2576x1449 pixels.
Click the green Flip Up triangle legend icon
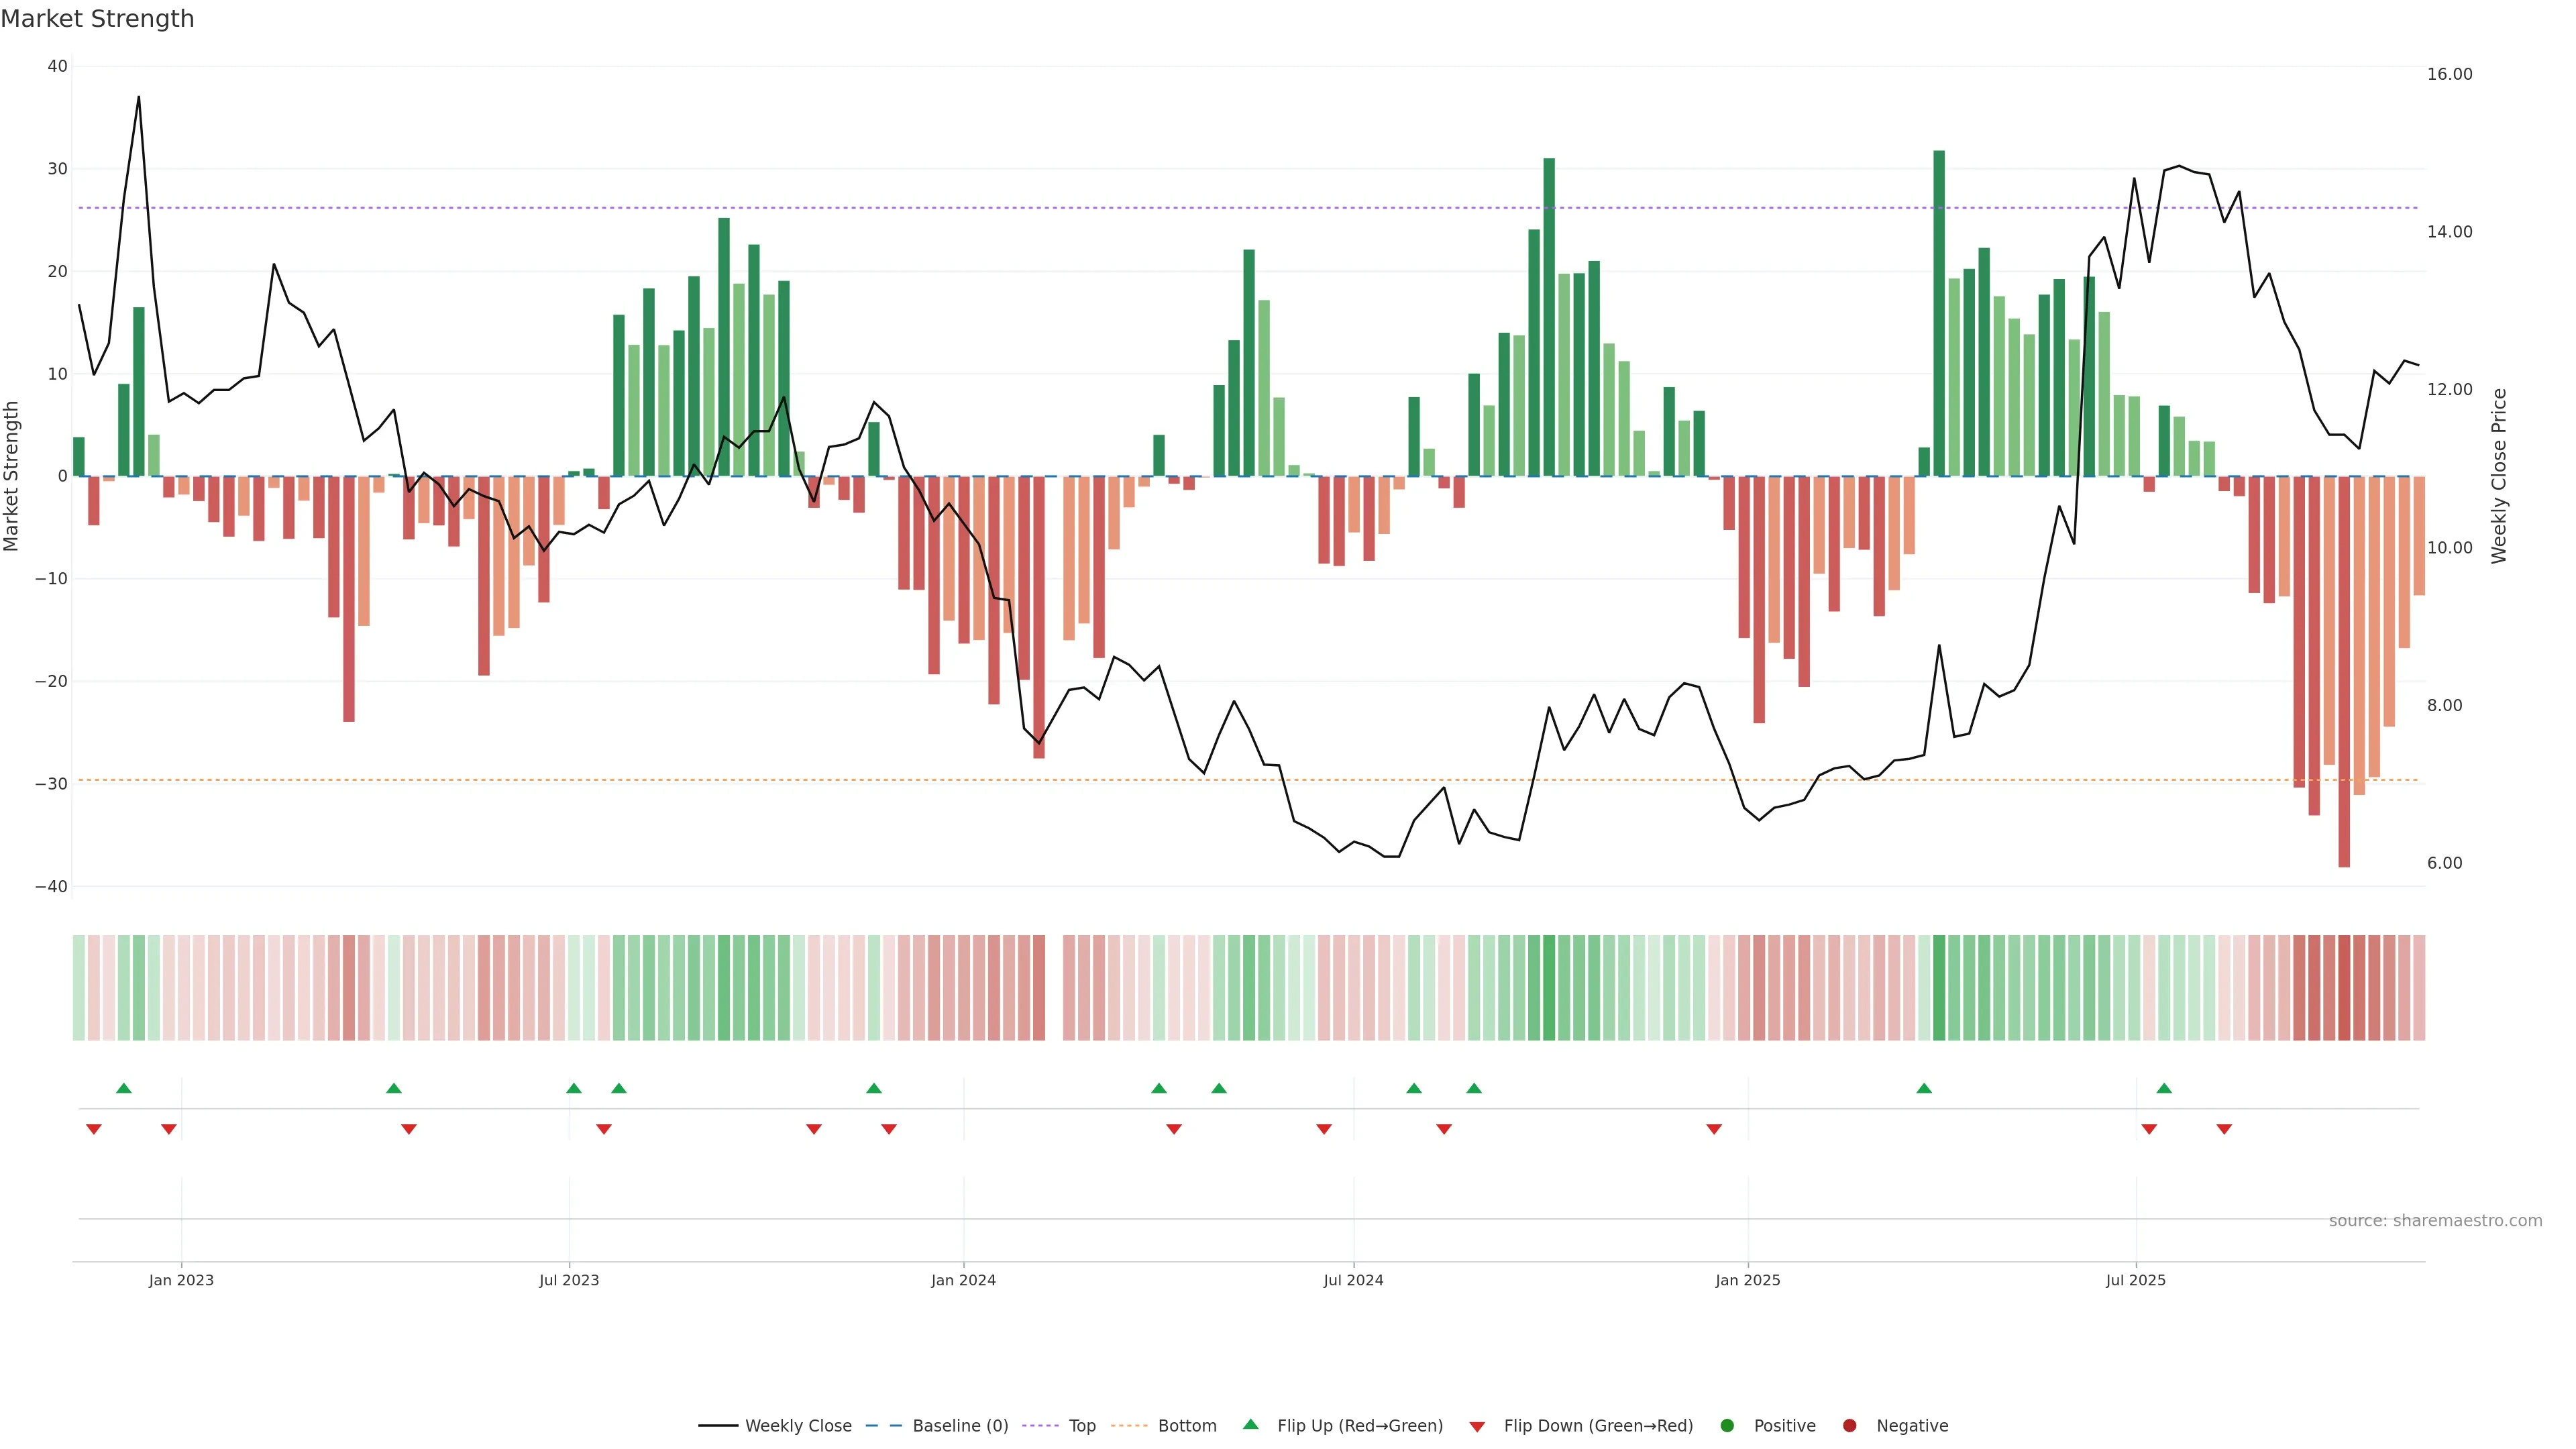click(1250, 1424)
